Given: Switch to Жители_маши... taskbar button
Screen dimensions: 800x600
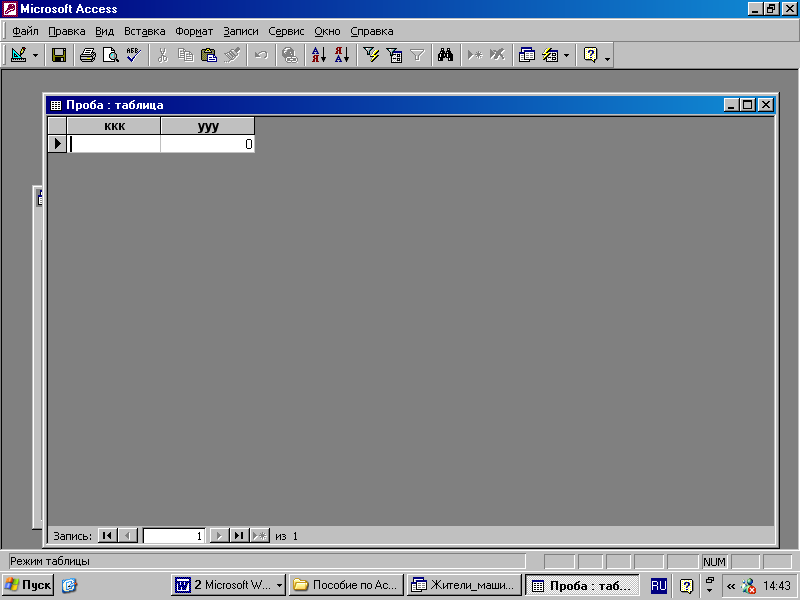Looking at the screenshot, I should click(464, 585).
